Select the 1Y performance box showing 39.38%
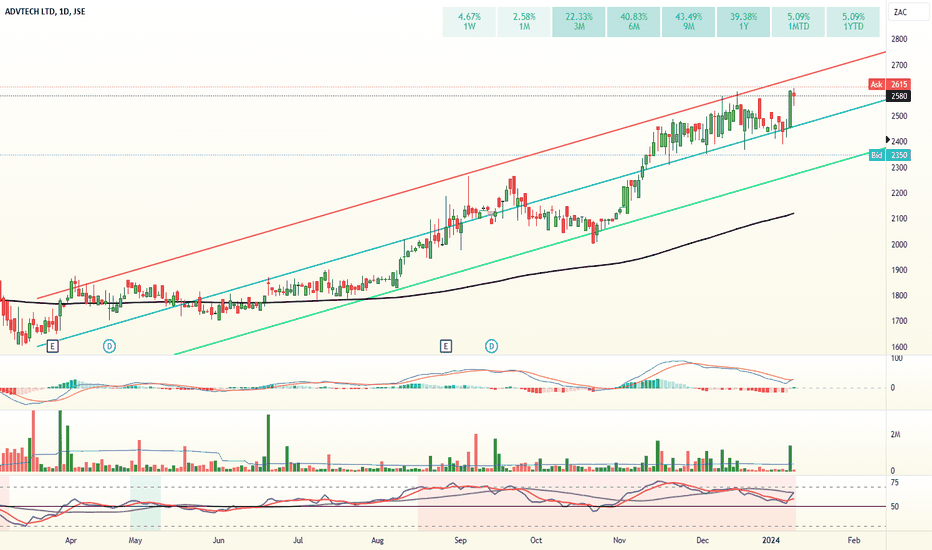The image size is (932, 550). 744,22
